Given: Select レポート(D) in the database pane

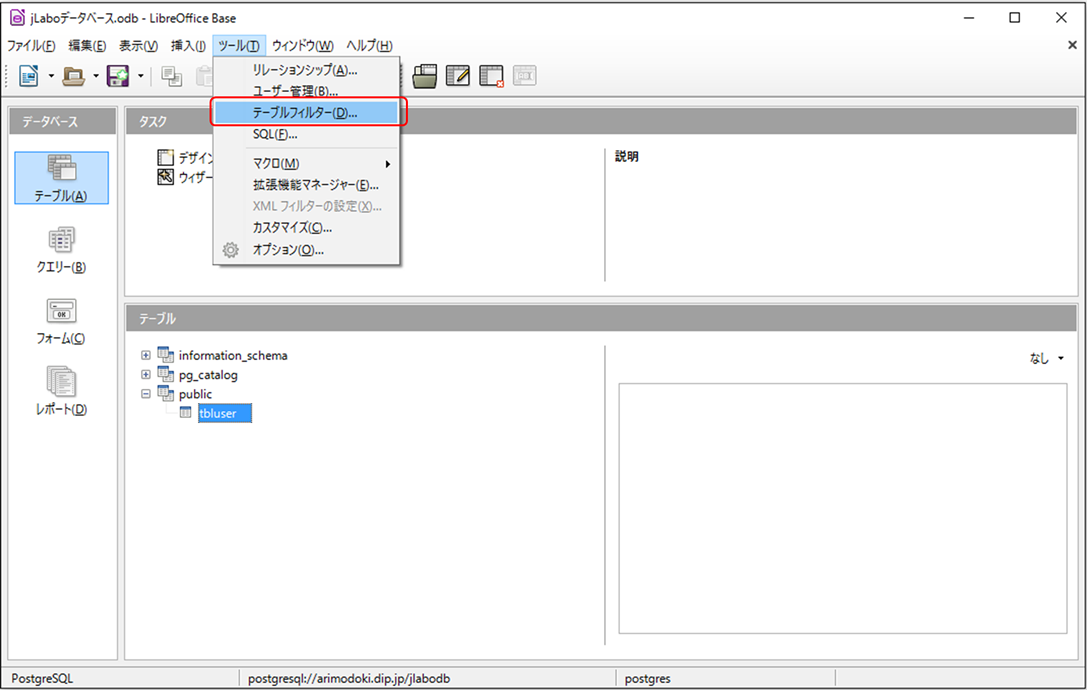Looking at the screenshot, I should 62,392.
